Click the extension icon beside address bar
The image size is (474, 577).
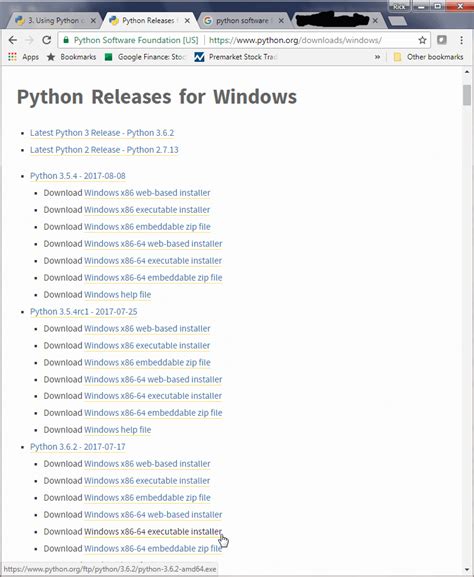tap(442, 40)
